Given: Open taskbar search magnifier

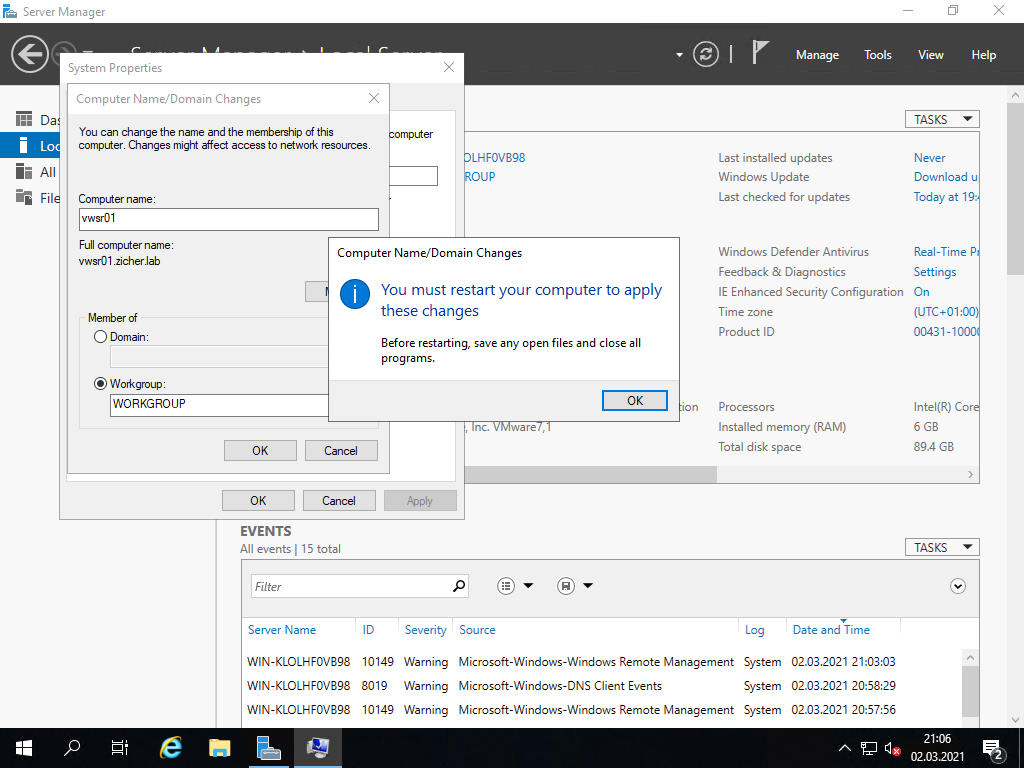Looking at the screenshot, I should [x=72, y=747].
